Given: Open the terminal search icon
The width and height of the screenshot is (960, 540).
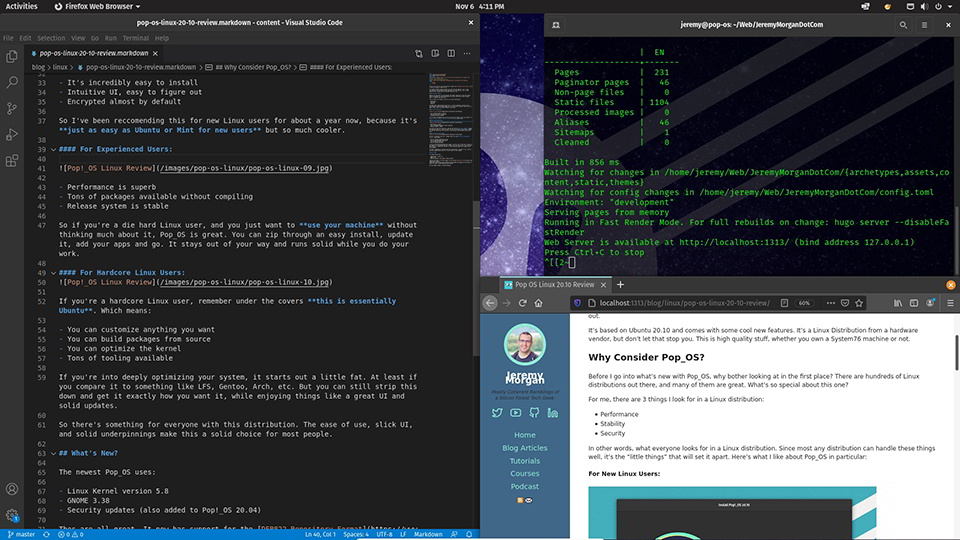Looking at the screenshot, I should [903, 25].
